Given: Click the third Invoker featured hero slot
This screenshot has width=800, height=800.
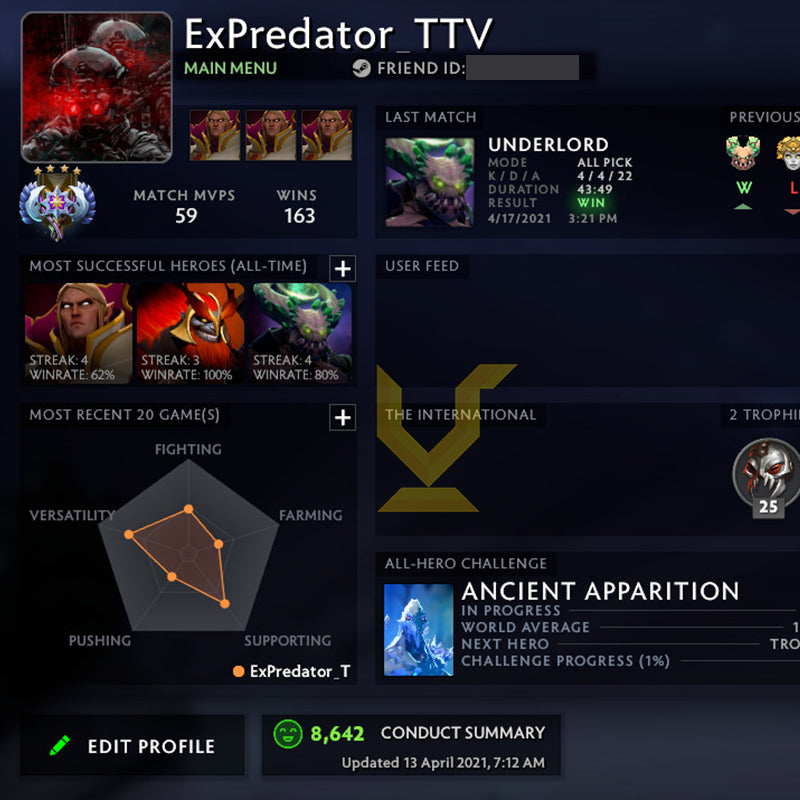Looking at the screenshot, I should 327,135.
